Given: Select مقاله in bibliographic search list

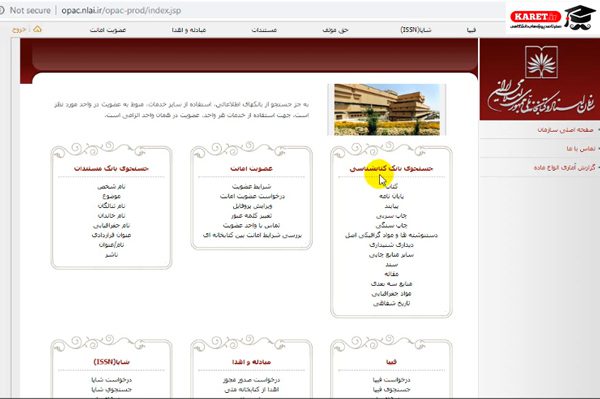Looking at the screenshot, I should [391, 274].
